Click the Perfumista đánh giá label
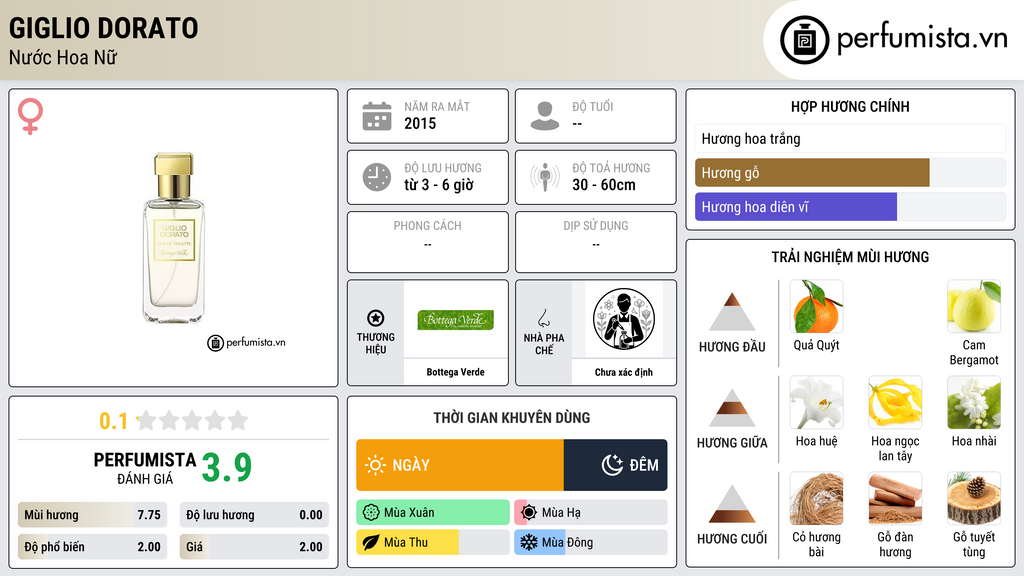The height and width of the screenshot is (576, 1024). point(145,468)
